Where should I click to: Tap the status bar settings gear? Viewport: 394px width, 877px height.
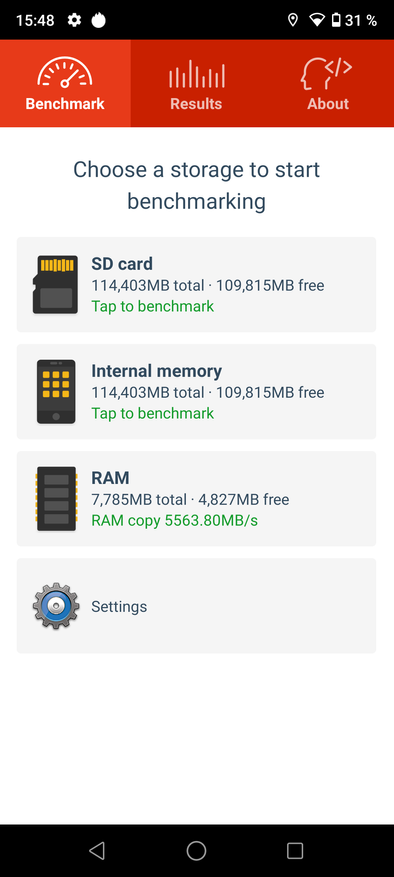(x=74, y=21)
